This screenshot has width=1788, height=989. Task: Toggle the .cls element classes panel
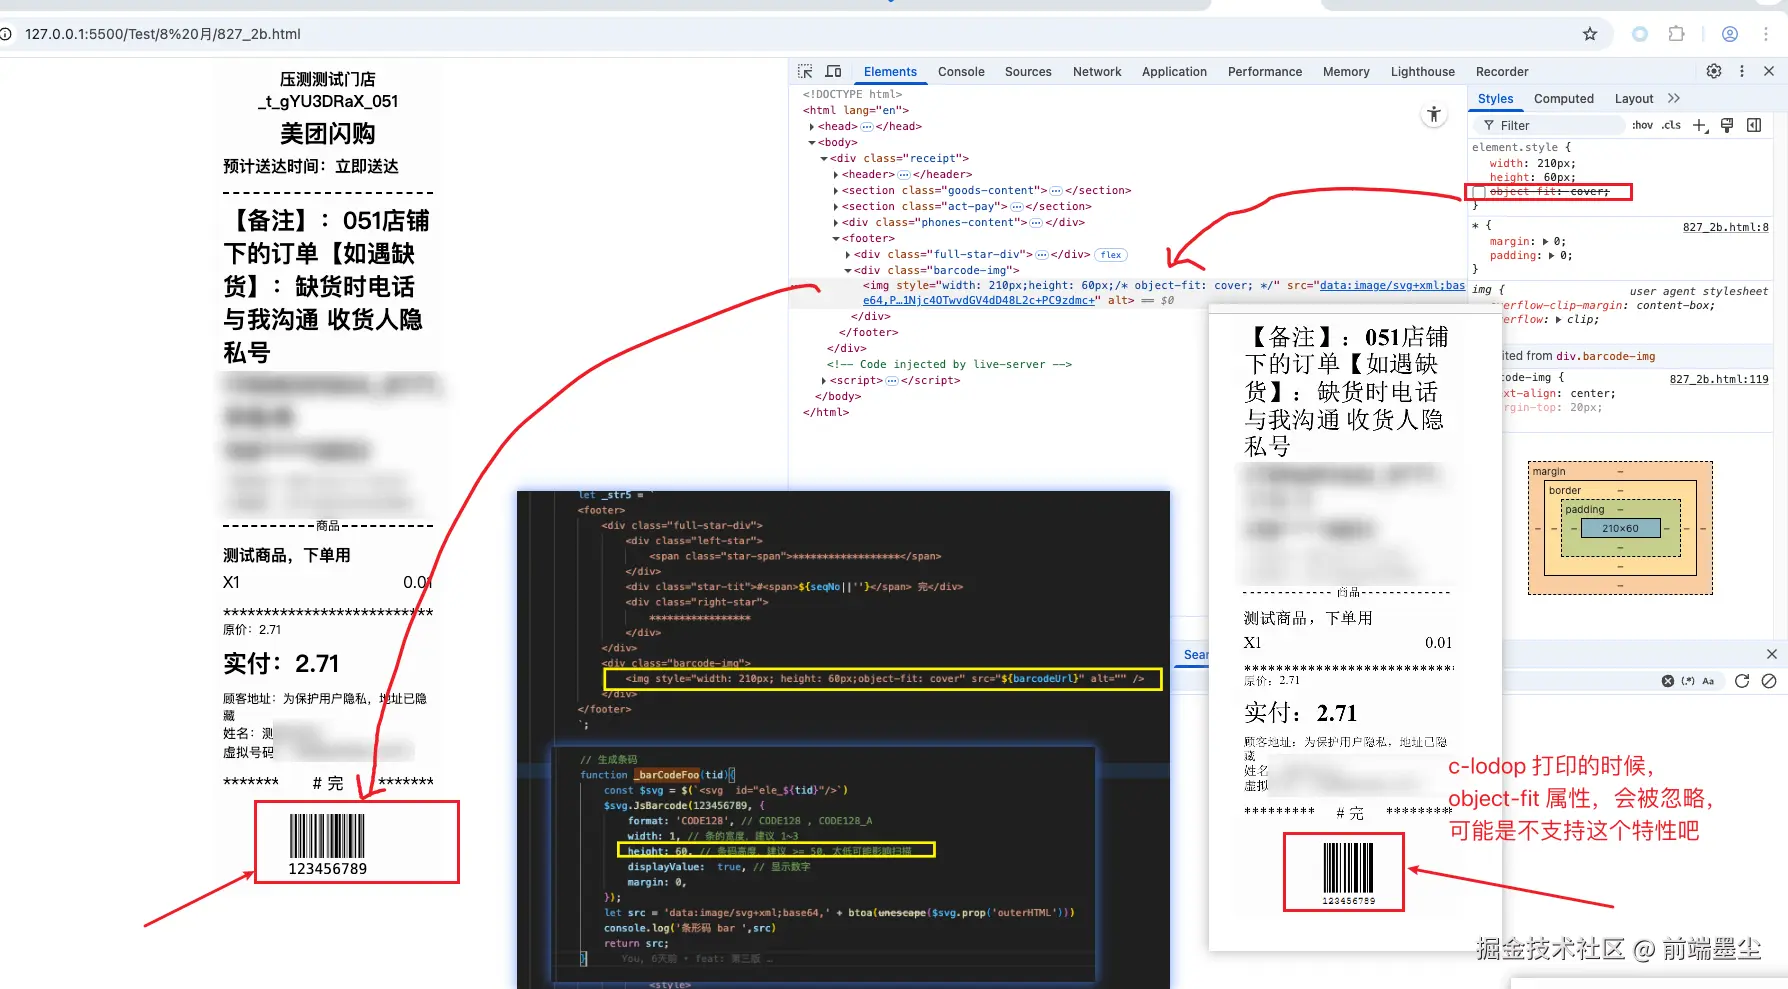pos(1671,125)
